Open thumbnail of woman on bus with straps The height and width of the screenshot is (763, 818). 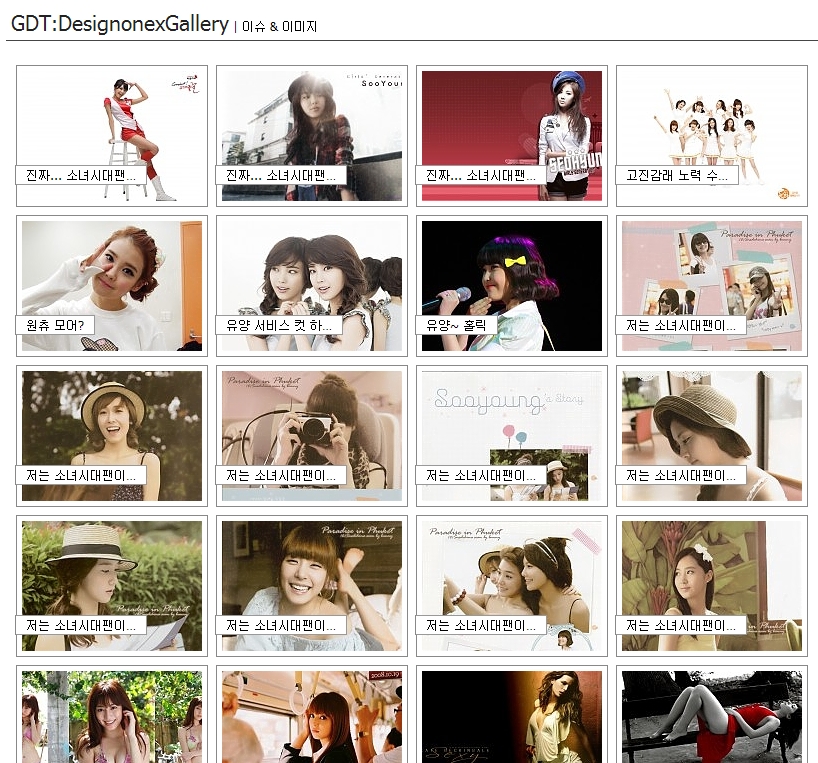click(311, 717)
